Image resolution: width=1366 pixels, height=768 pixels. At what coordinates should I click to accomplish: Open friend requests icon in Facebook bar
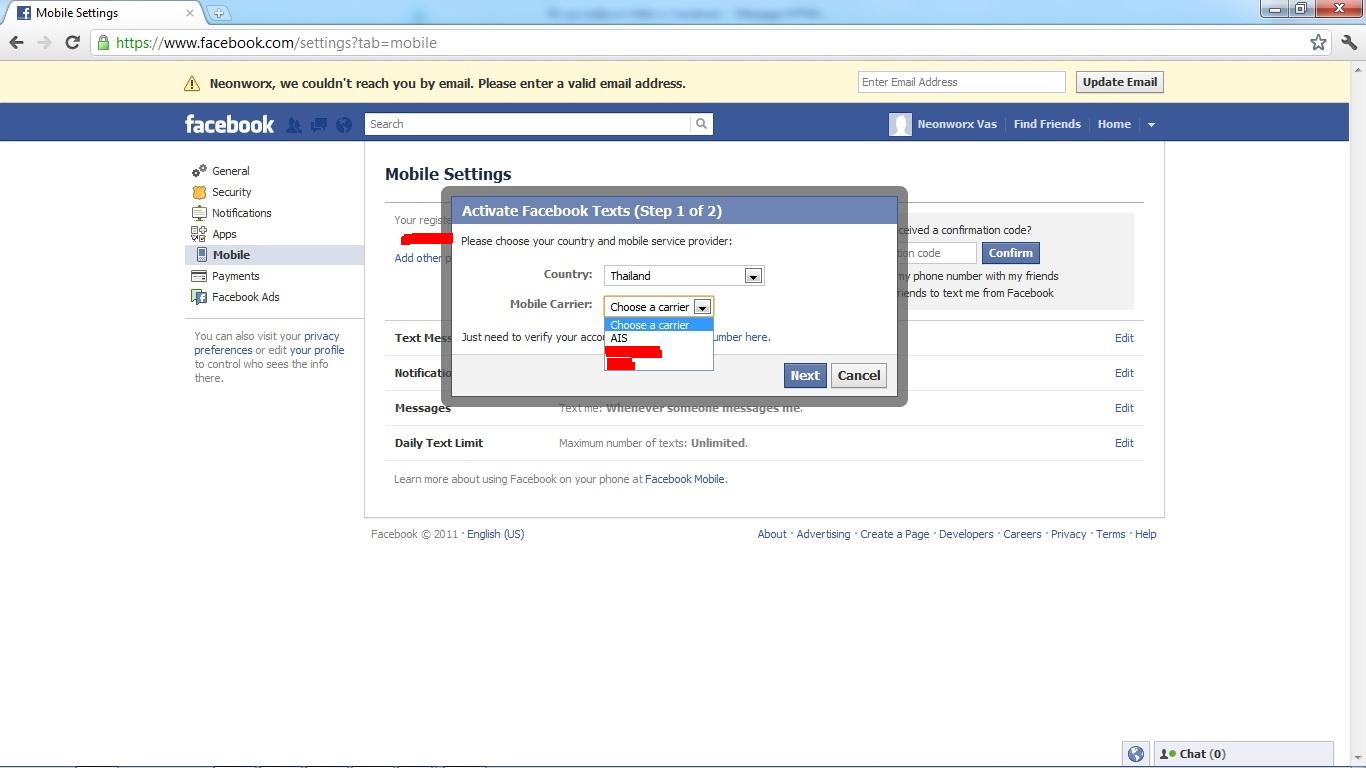[x=294, y=125]
